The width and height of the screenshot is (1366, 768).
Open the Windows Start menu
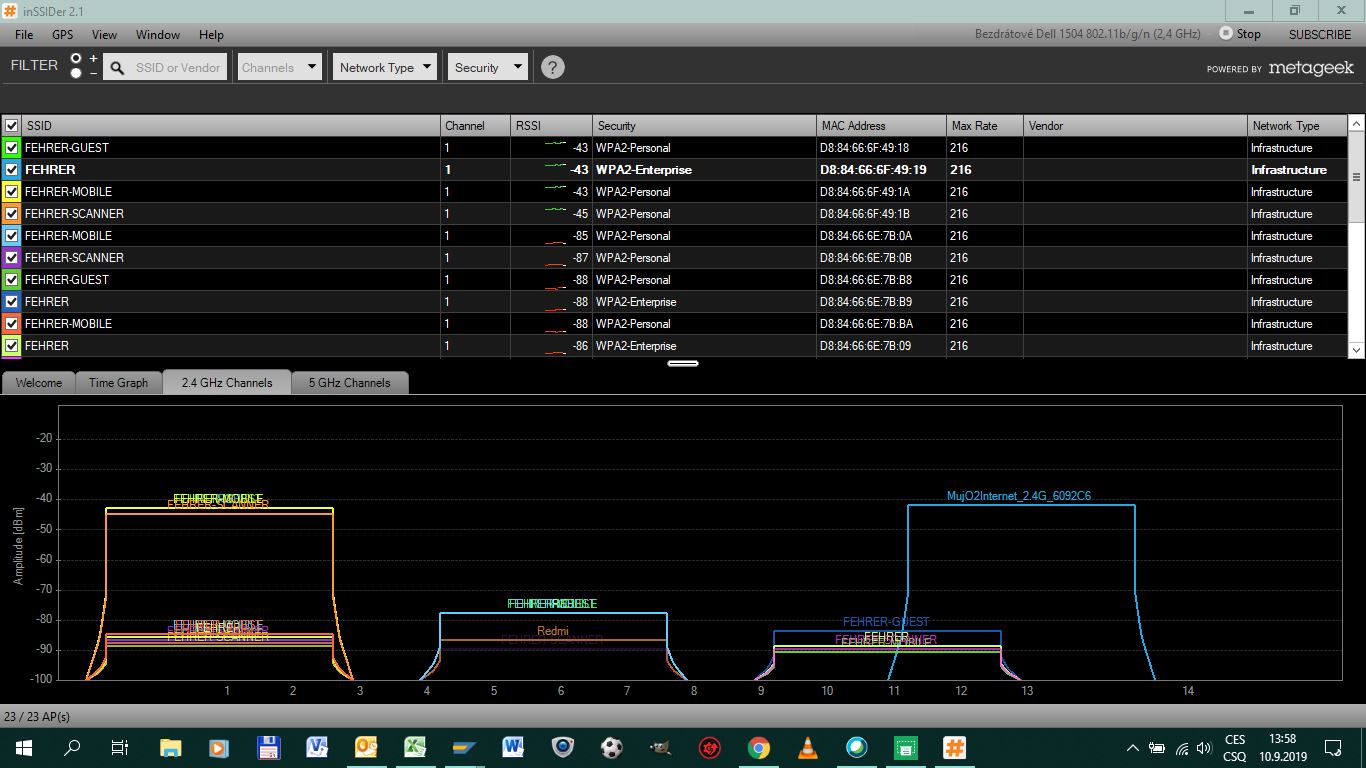tap(24, 747)
